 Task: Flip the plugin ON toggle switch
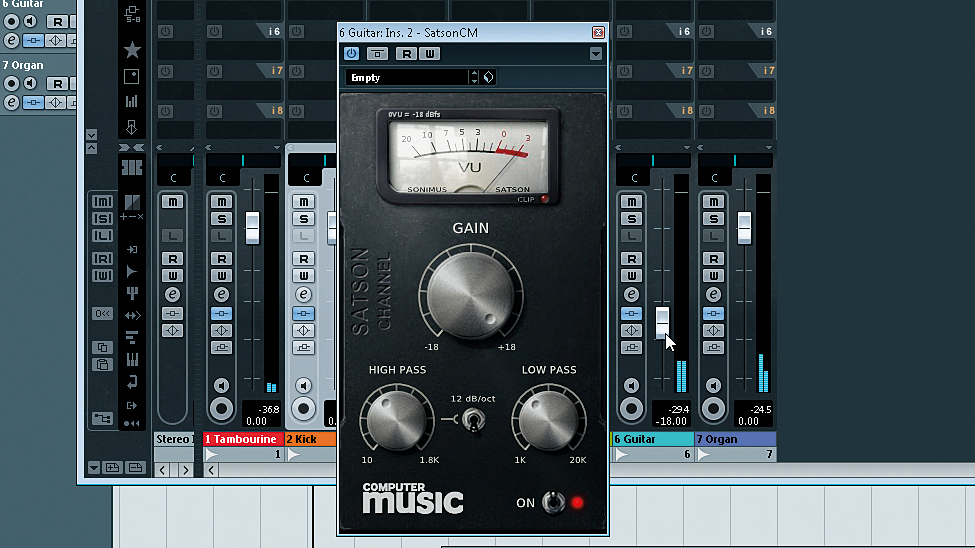[x=553, y=502]
